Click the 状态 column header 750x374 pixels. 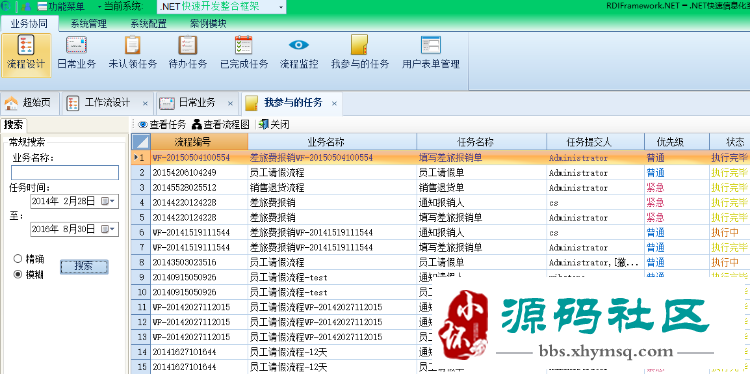point(729,142)
